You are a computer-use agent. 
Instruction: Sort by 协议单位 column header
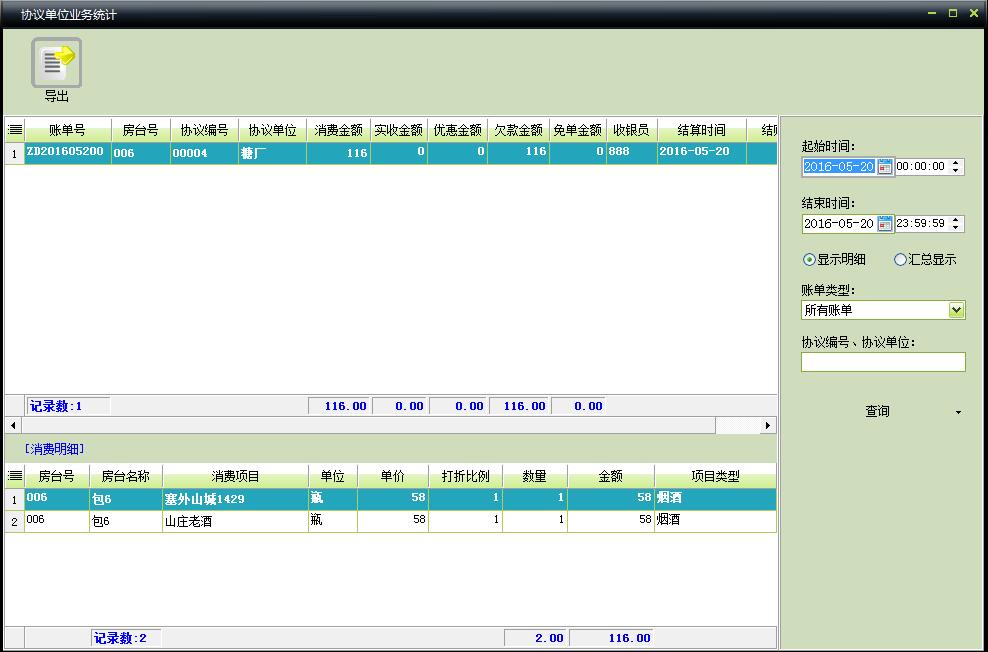[x=272, y=130]
